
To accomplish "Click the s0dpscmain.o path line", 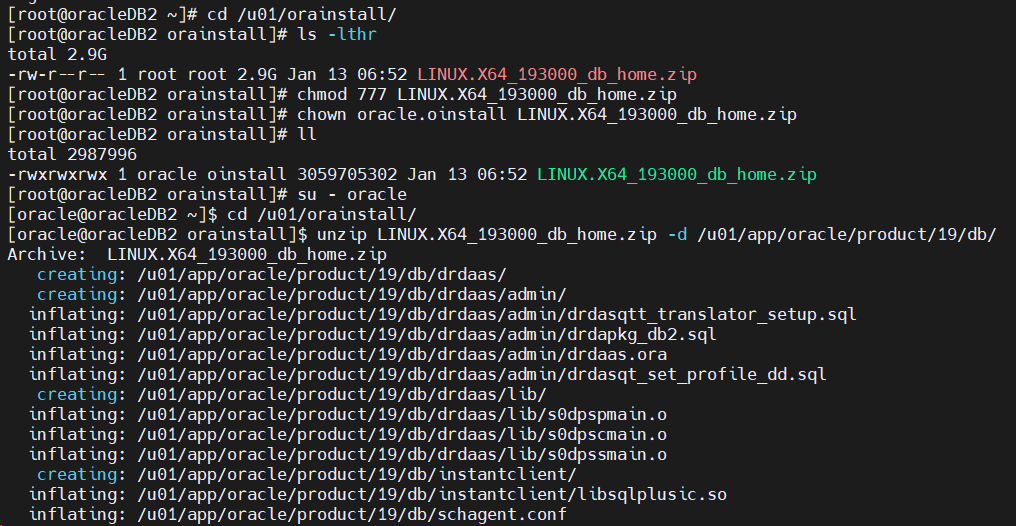I will point(402,435).
